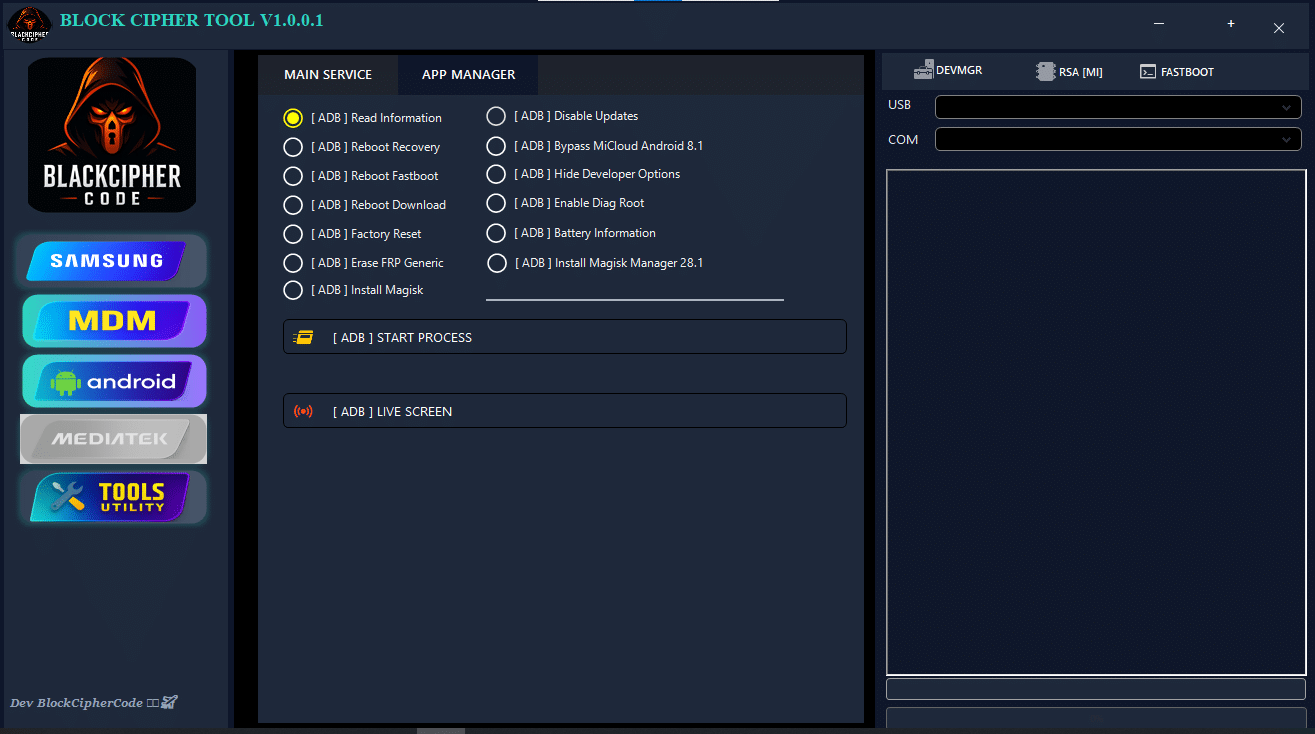1315x734 pixels.
Task: Click the progress bar below the log
Action: 1095,689
